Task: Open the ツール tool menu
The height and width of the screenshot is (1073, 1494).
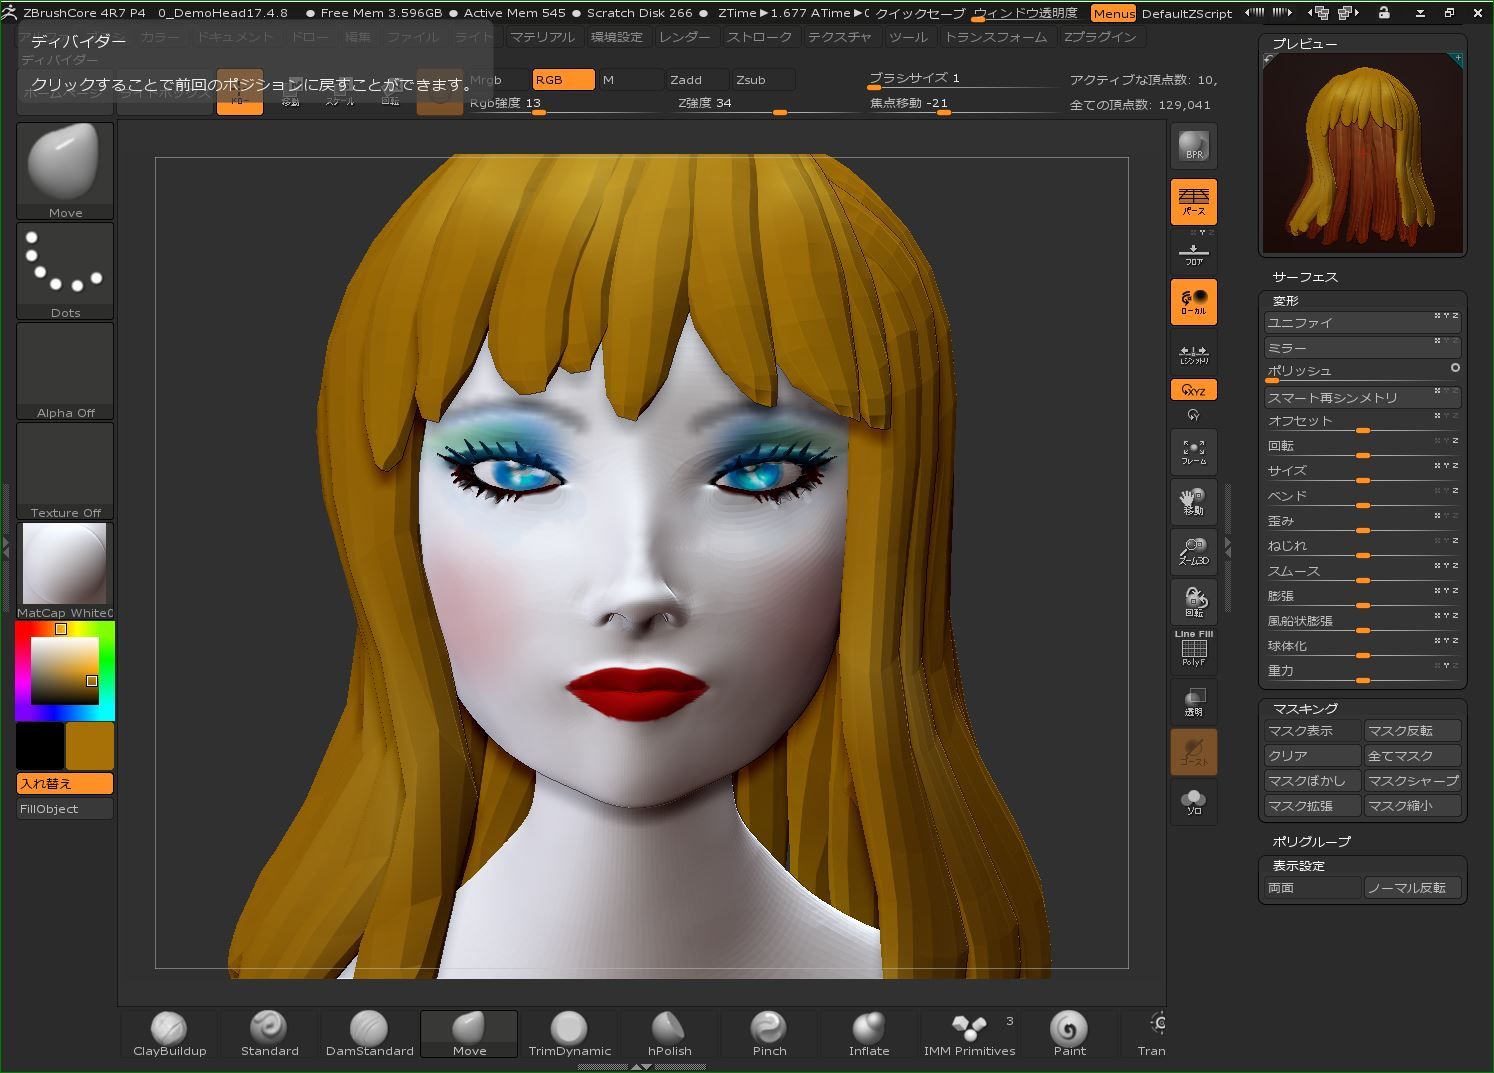Action: point(908,37)
